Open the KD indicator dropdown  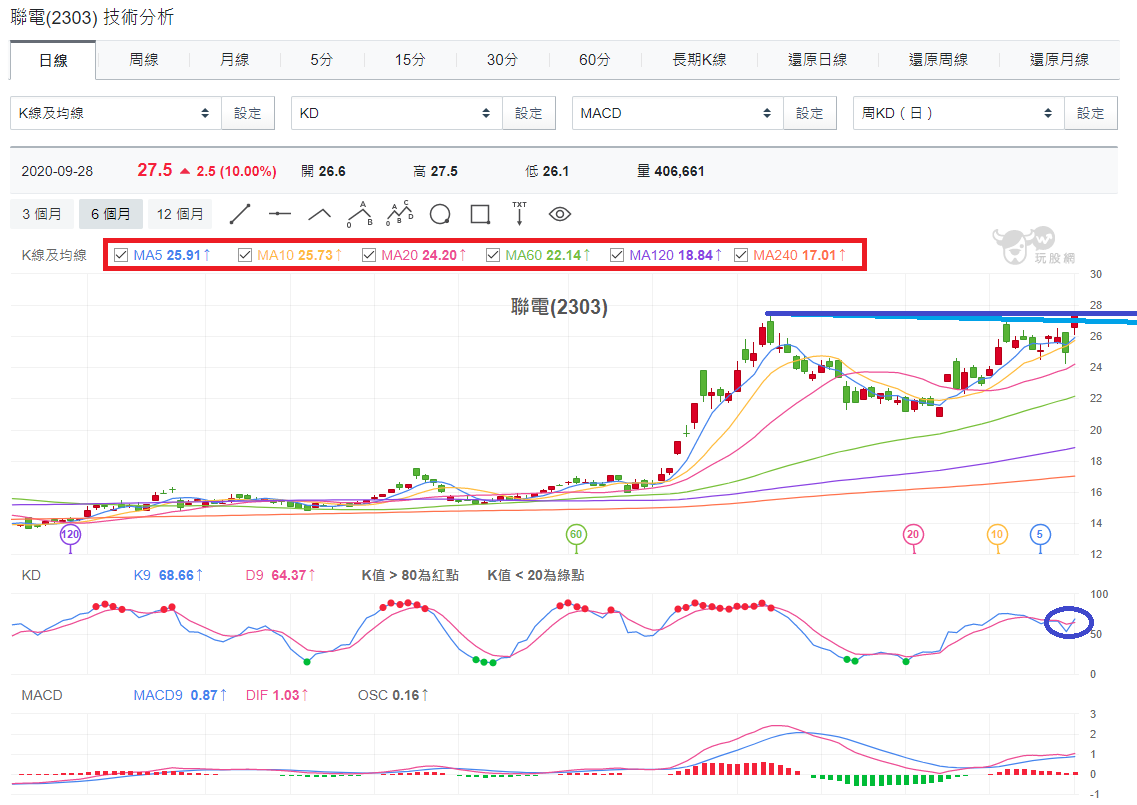click(397, 113)
